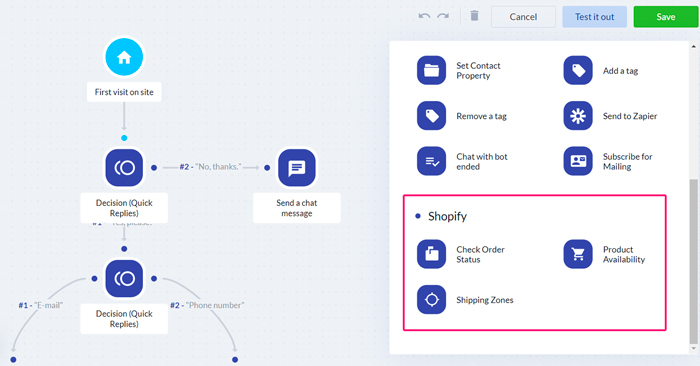
Task: Select the lower Decision Quick Replies node icon
Action: [x=124, y=279]
